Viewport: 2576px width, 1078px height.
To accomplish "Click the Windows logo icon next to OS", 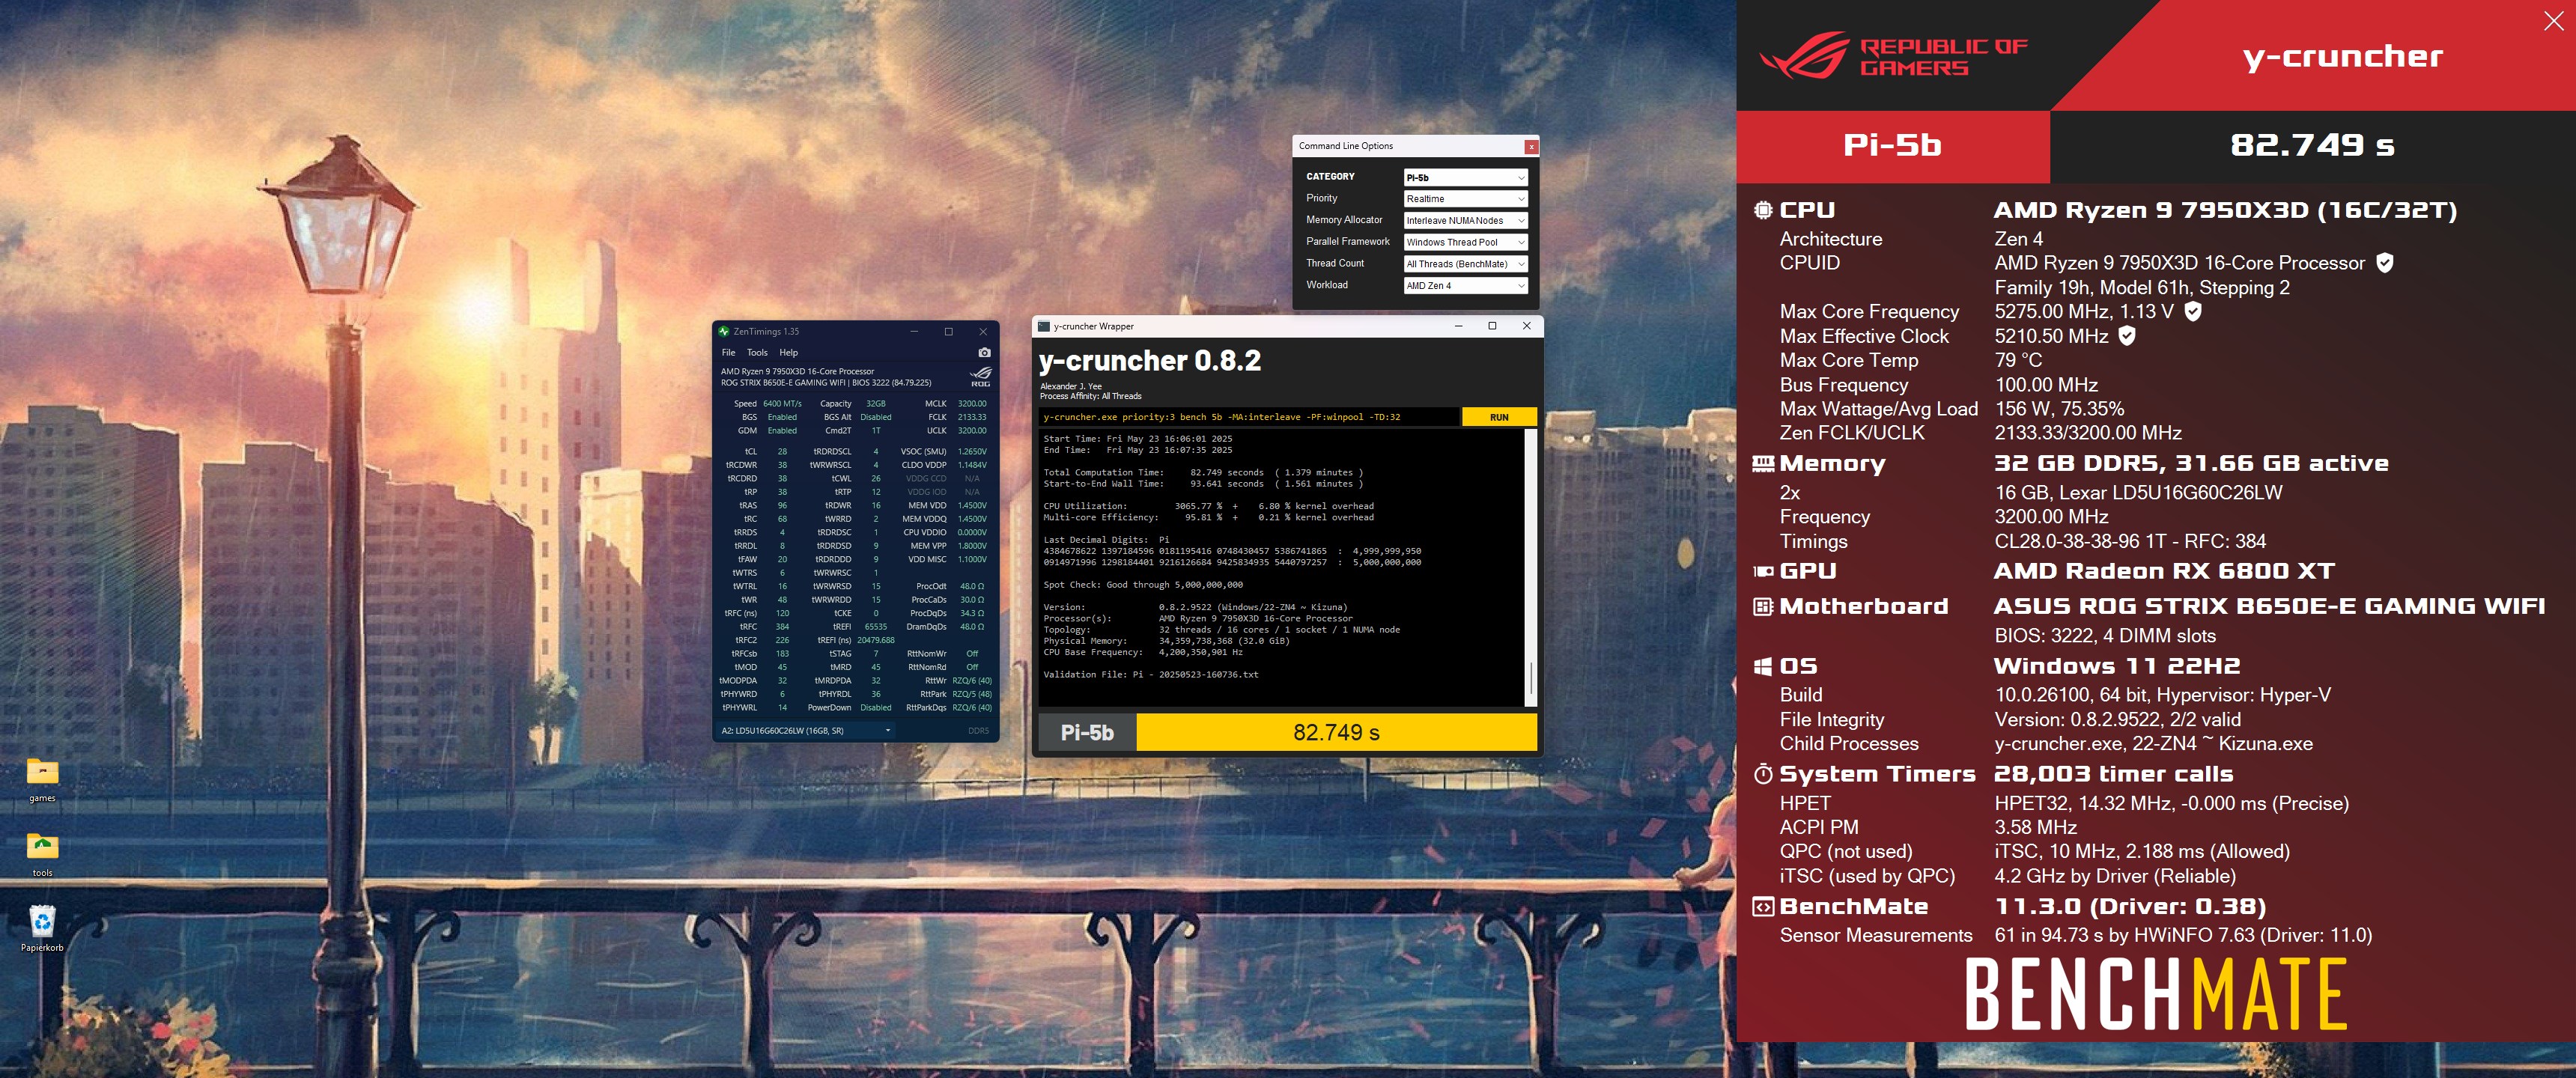I will [1763, 666].
